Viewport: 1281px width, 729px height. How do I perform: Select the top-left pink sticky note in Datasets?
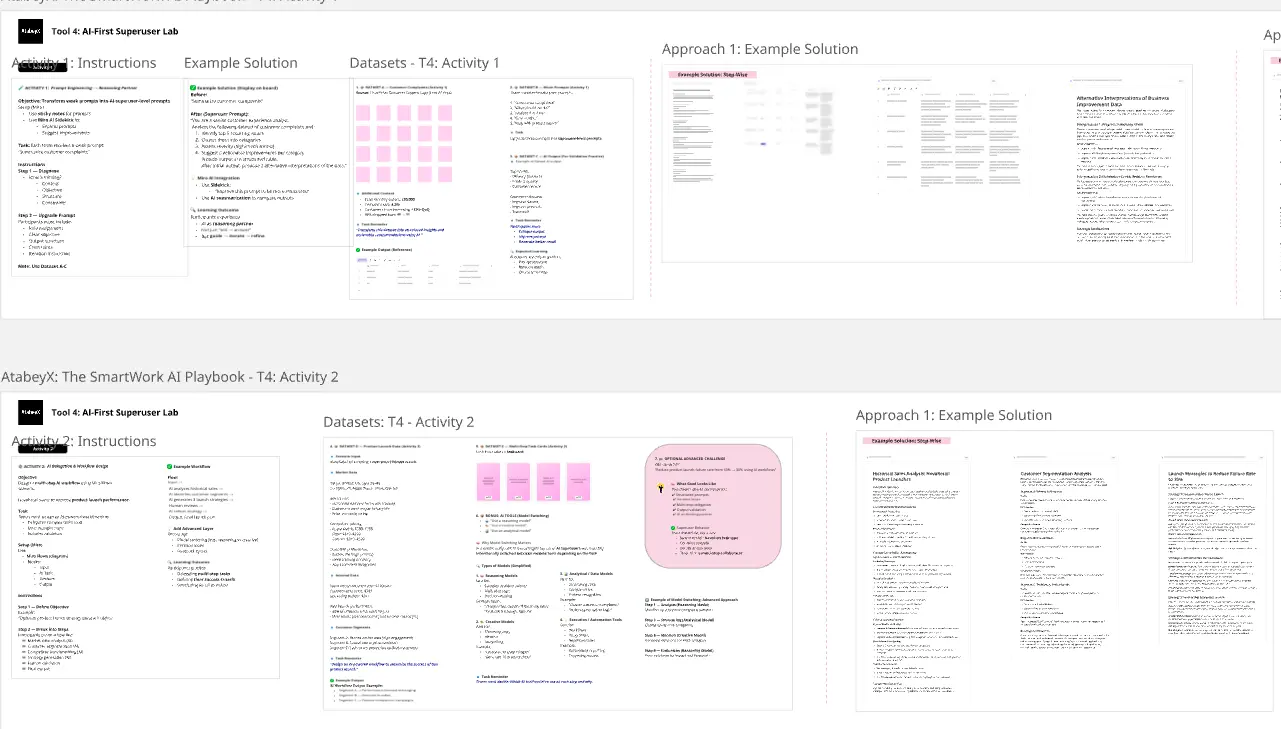(x=363, y=113)
